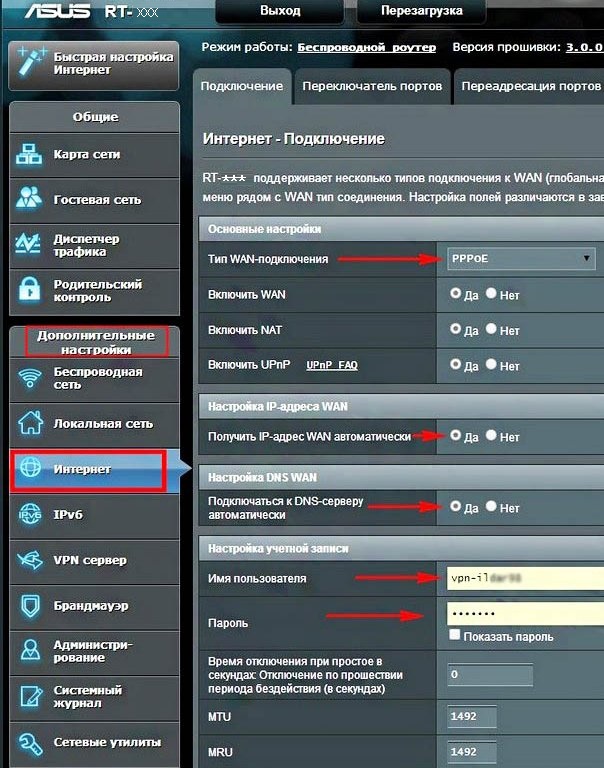Open the WAN connection type PPPoE dropdown
This screenshot has height=768, width=604.
(521, 259)
